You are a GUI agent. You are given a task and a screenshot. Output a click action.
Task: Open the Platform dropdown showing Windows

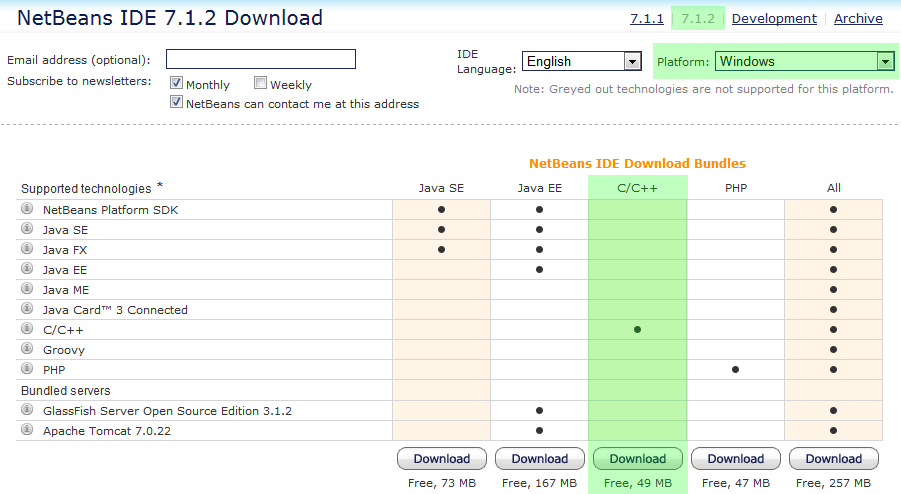(x=804, y=61)
